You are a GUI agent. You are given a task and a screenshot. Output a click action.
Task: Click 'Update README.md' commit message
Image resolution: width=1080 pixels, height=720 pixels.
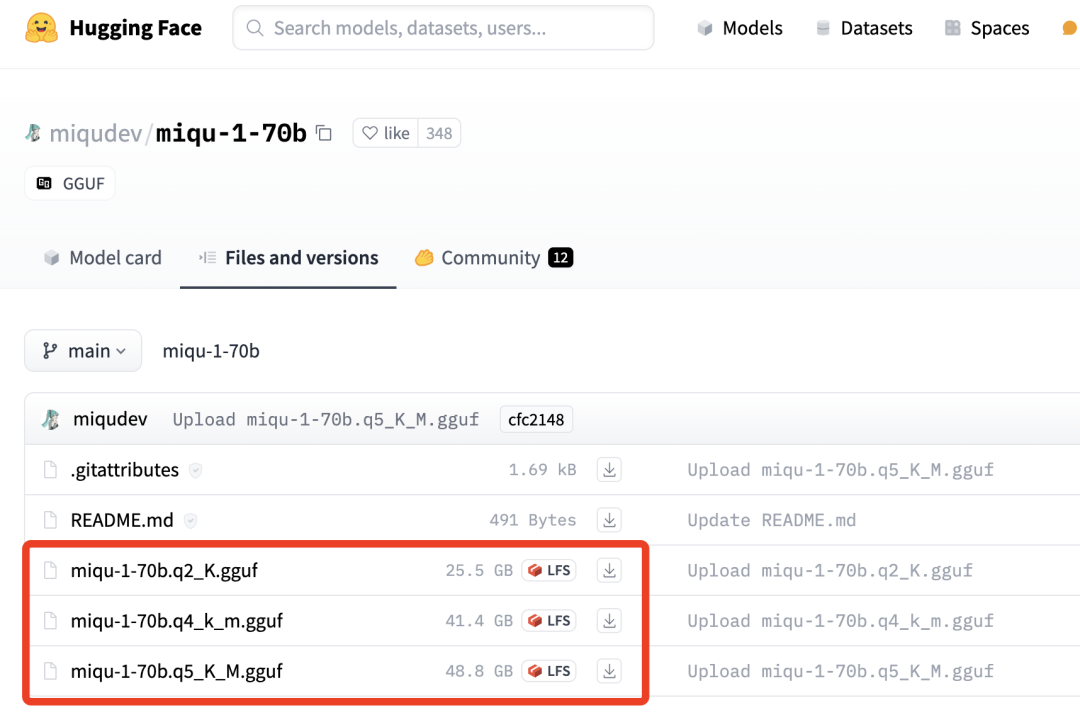(771, 520)
